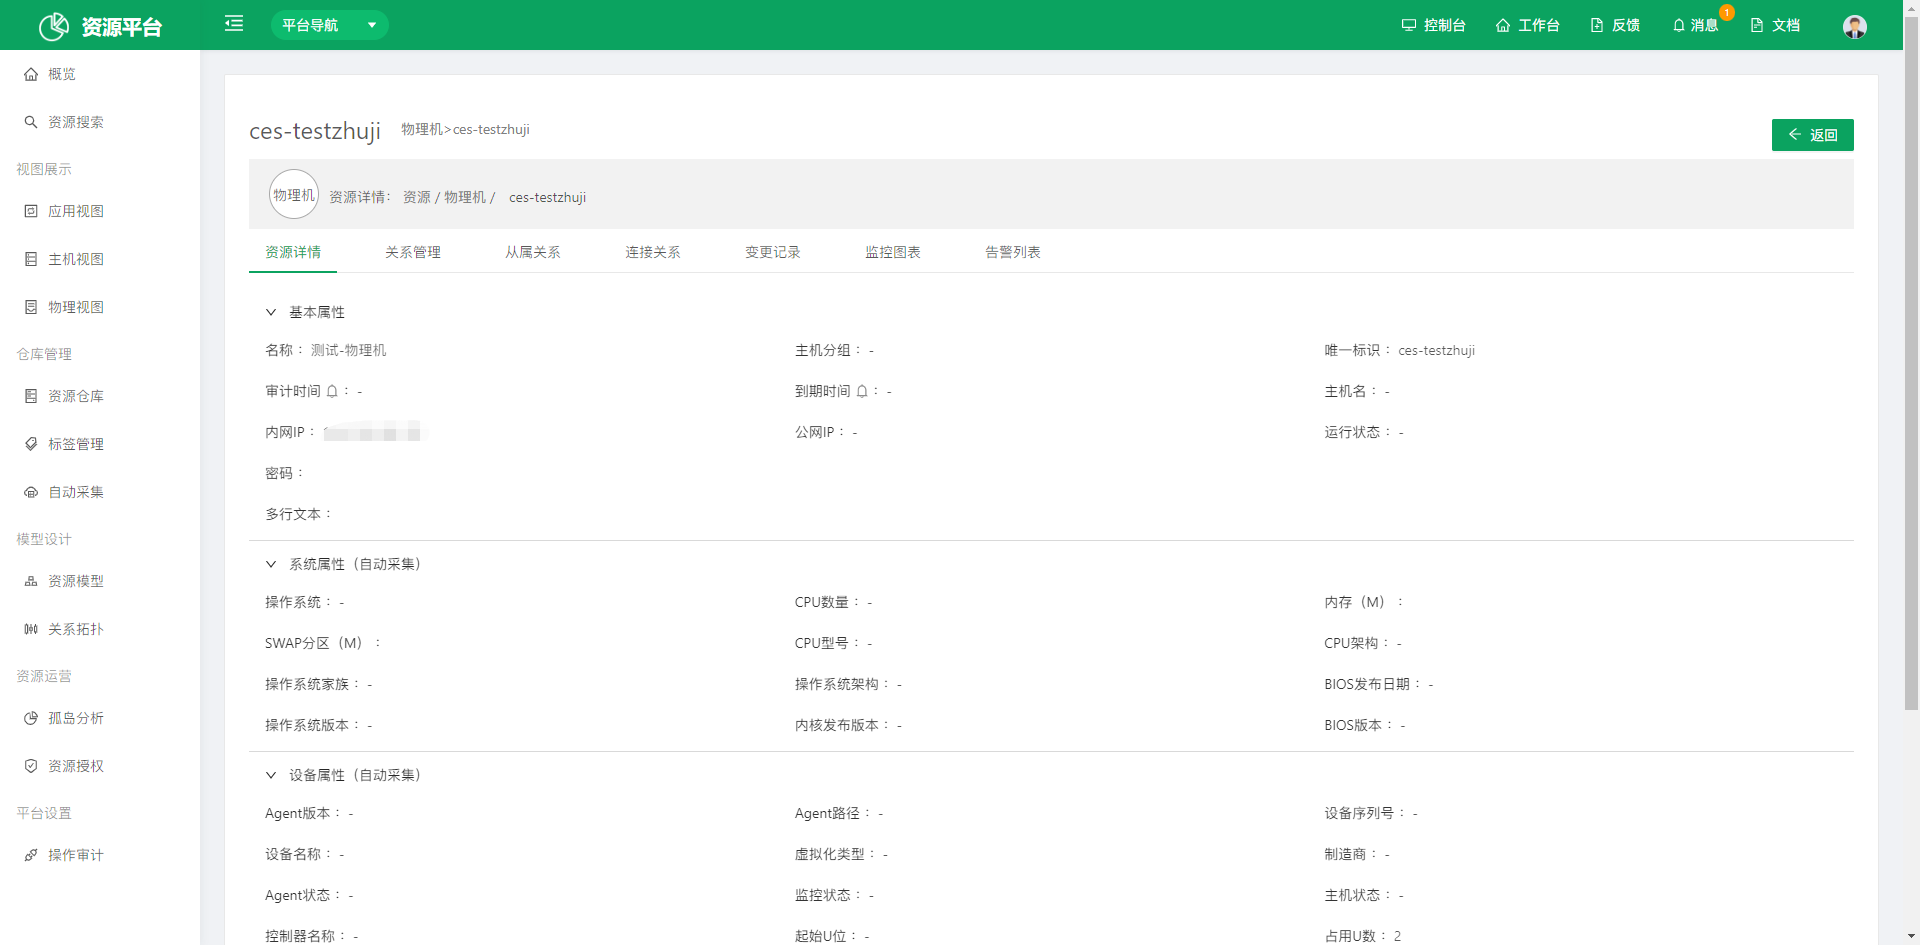Open the 控制台 console link
The height and width of the screenshot is (945, 1920).
point(1433,25)
